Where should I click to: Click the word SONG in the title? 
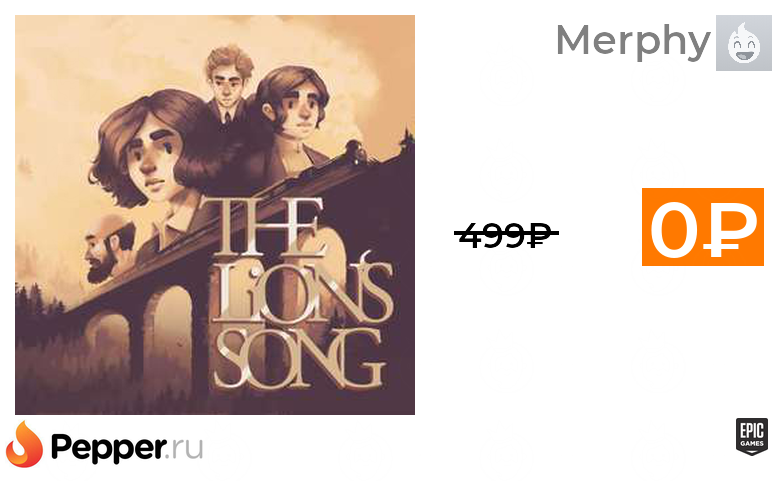(x=299, y=358)
